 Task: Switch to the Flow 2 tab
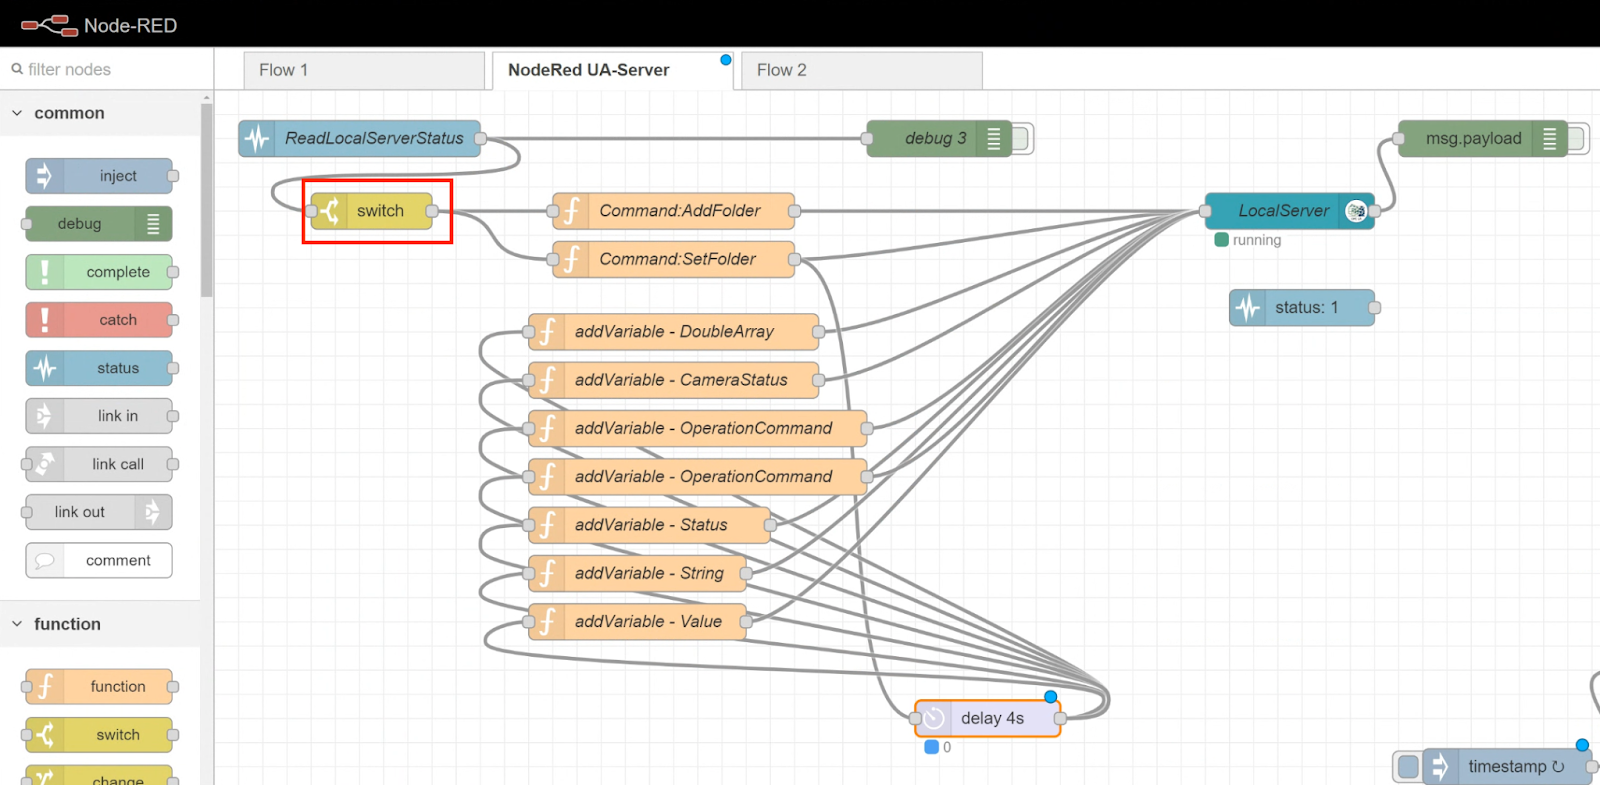[862, 70]
